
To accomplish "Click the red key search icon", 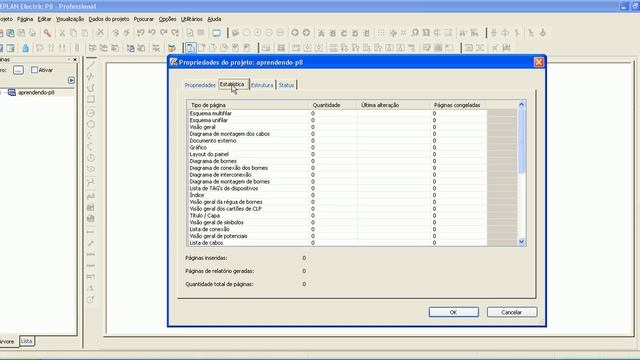I will pos(47,33).
